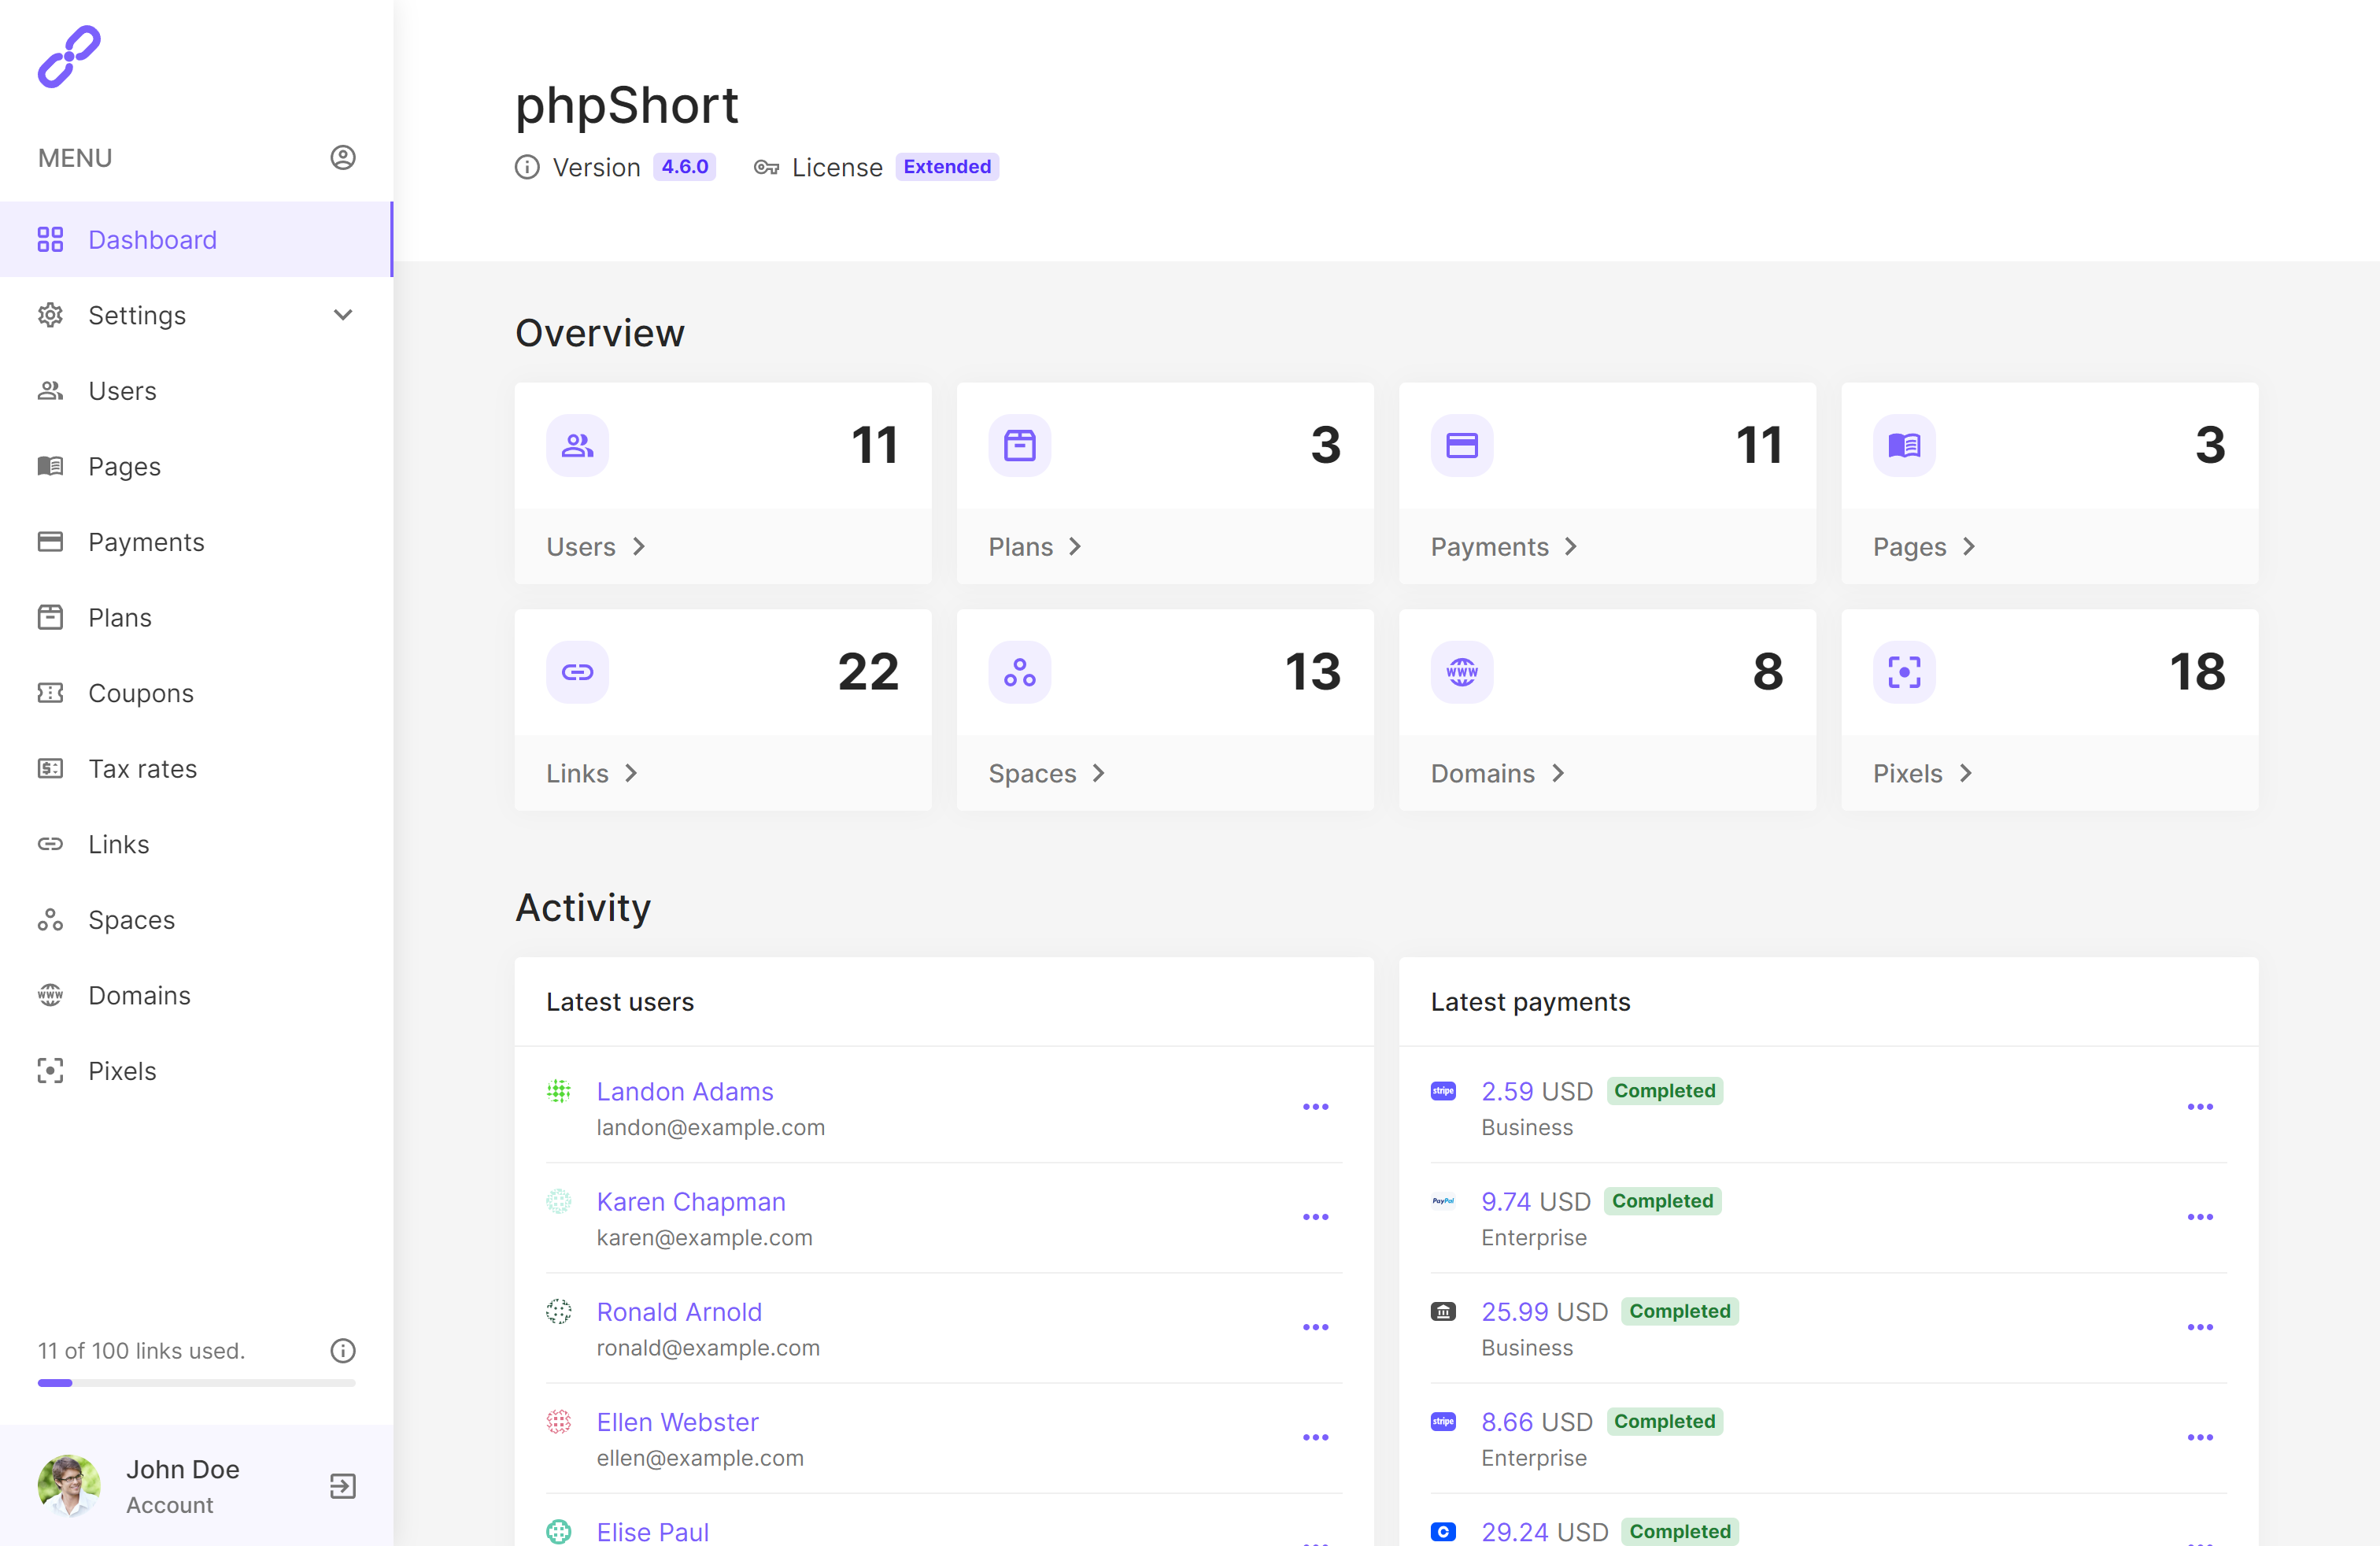Click the Extended license badge
Viewport: 2380px width, 1546px height.
pyautogui.click(x=947, y=167)
